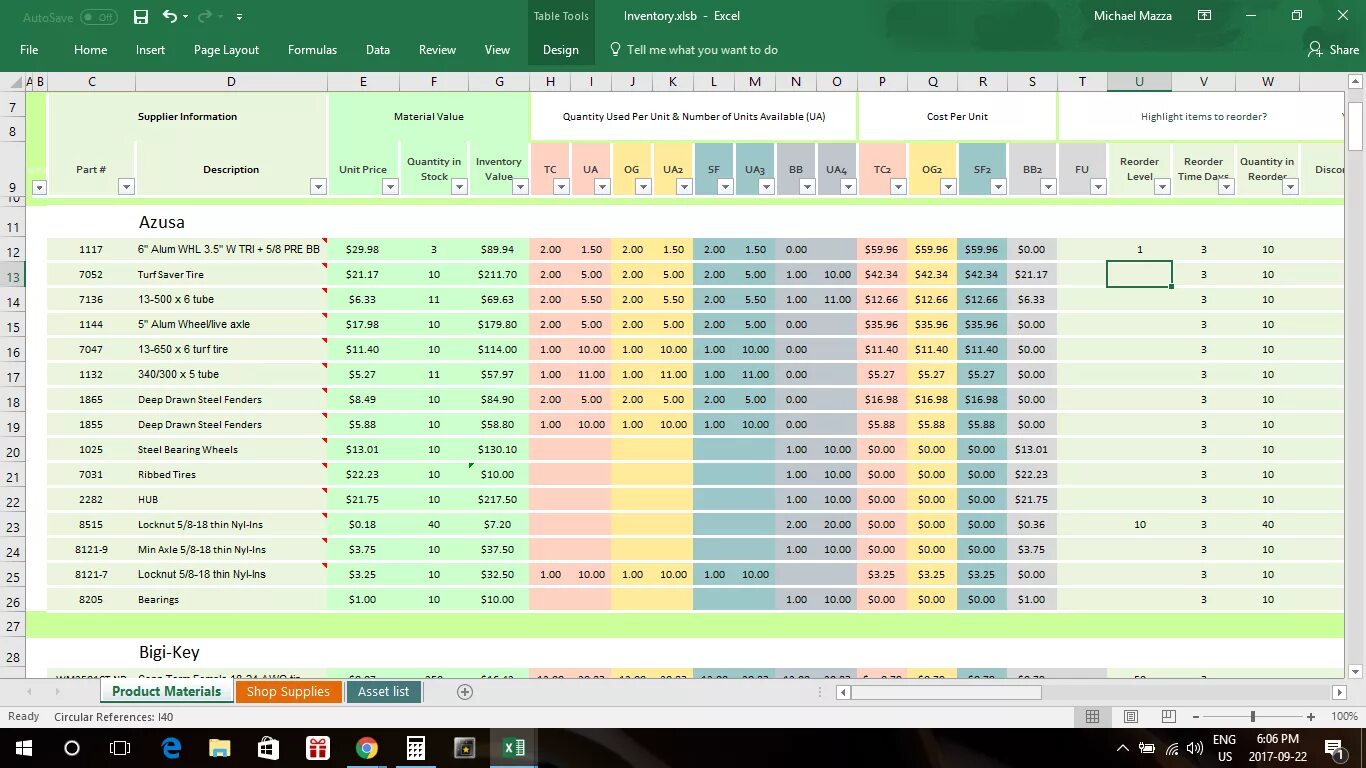Image resolution: width=1366 pixels, height=768 pixels.
Task: Open Task View on the taskbar
Action: [x=120, y=748]
